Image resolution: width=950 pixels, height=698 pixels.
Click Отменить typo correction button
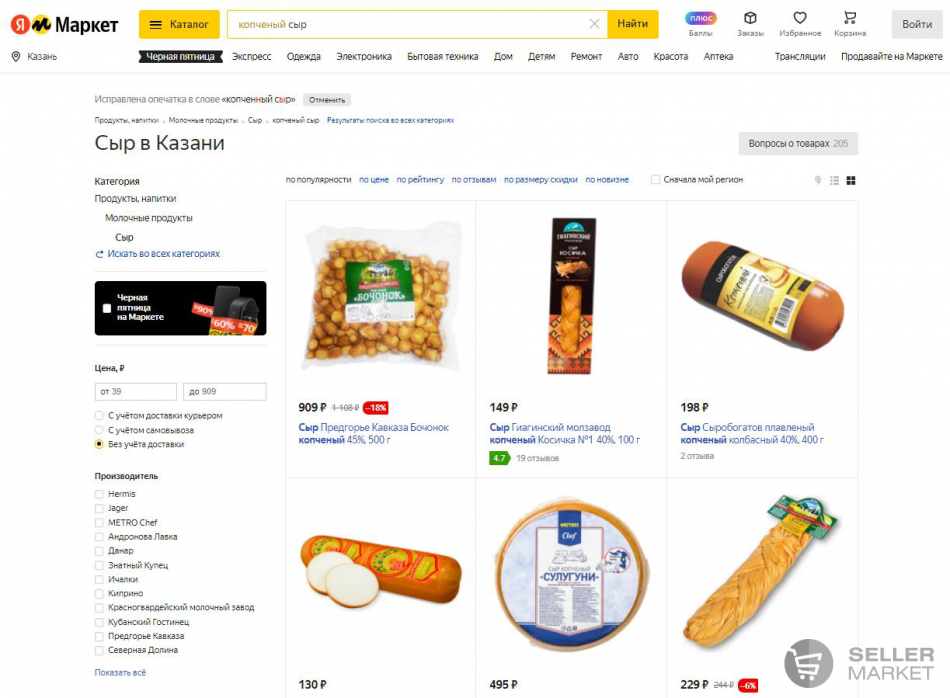pos(327,100)
